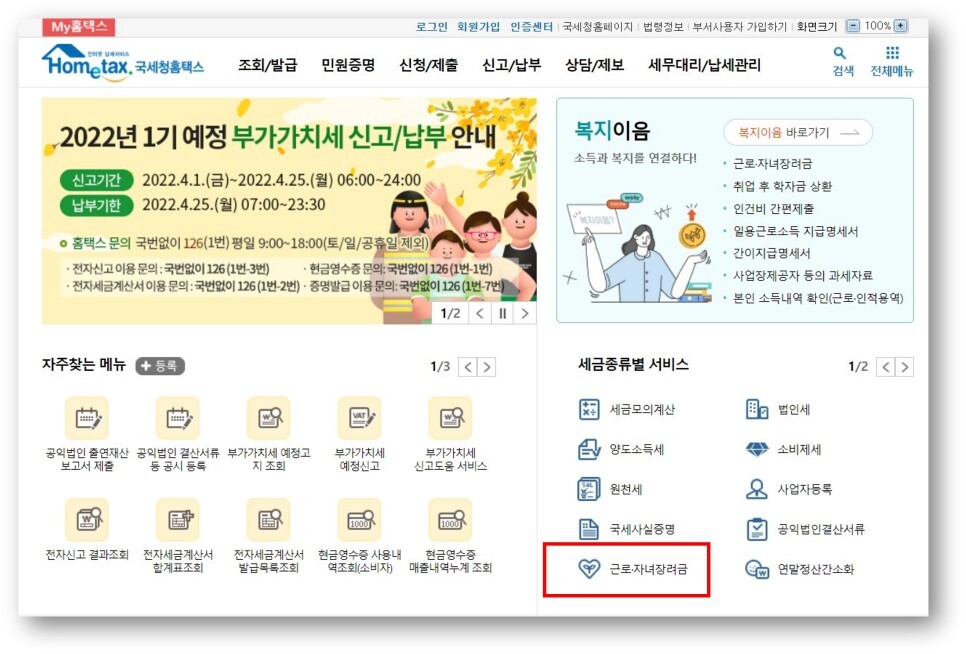
Task: Open 본인 소득내역 확인(근로·인적용역) link
Action: (818, 298)
